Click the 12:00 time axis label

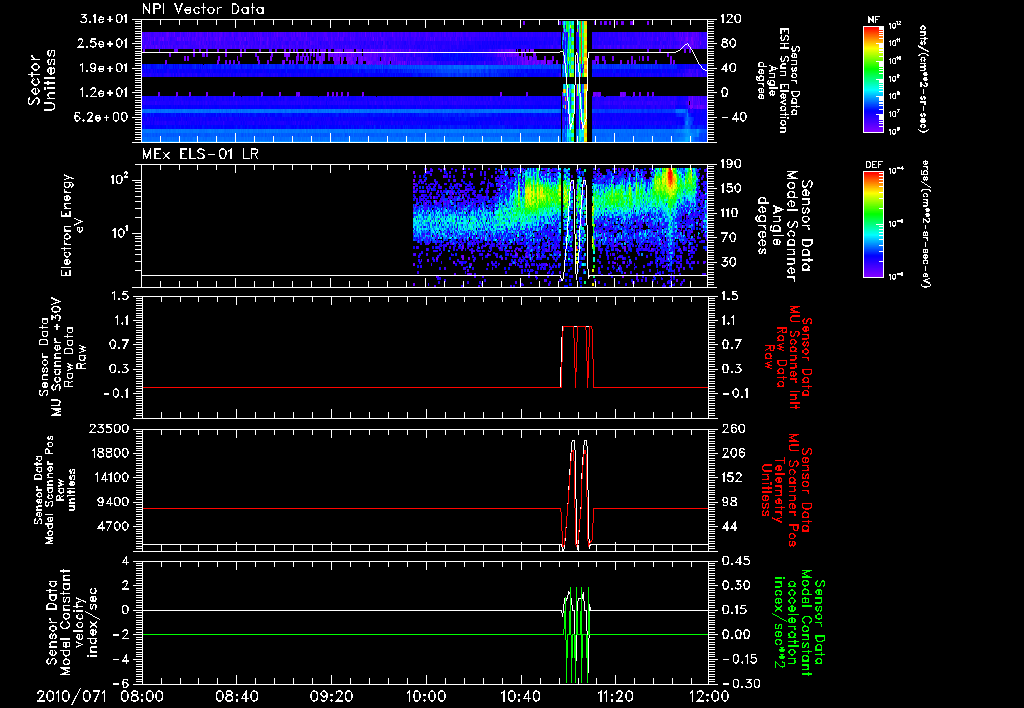(709, 694)
